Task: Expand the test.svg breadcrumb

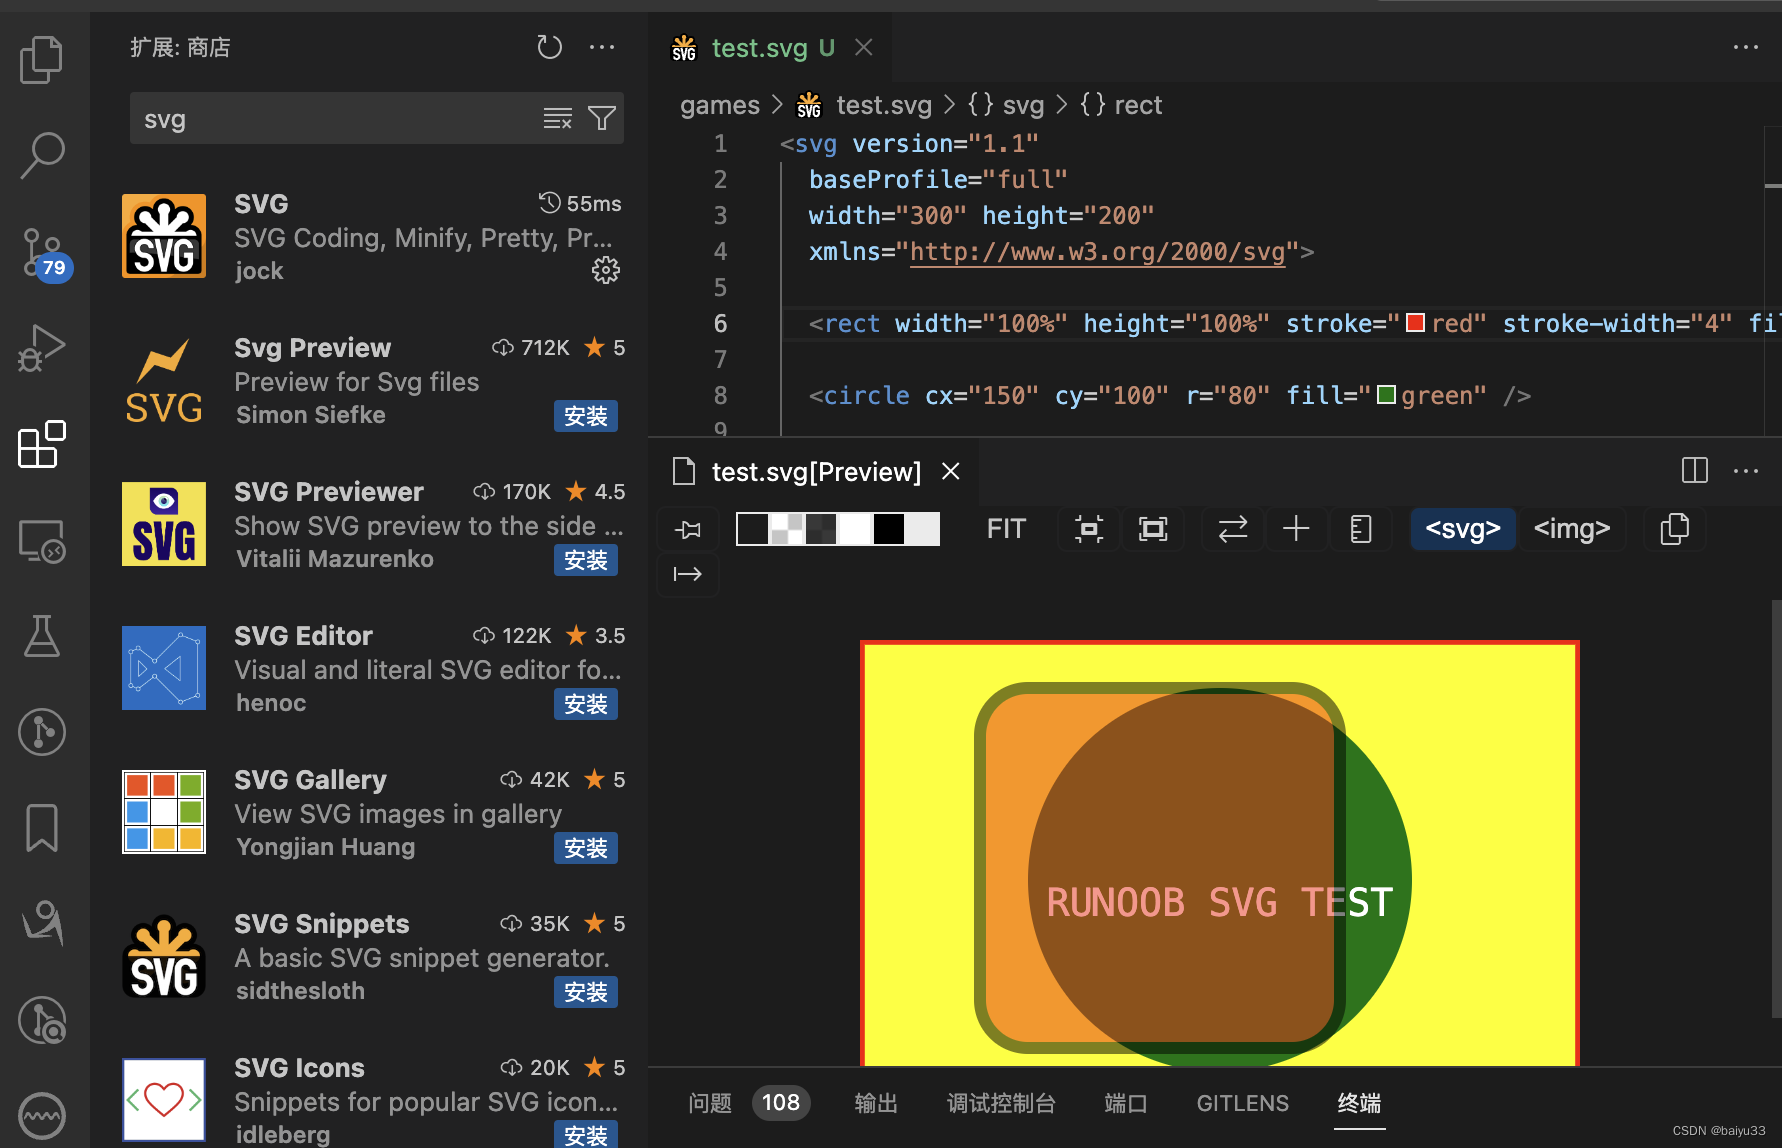Action: [x=864, y=105]
